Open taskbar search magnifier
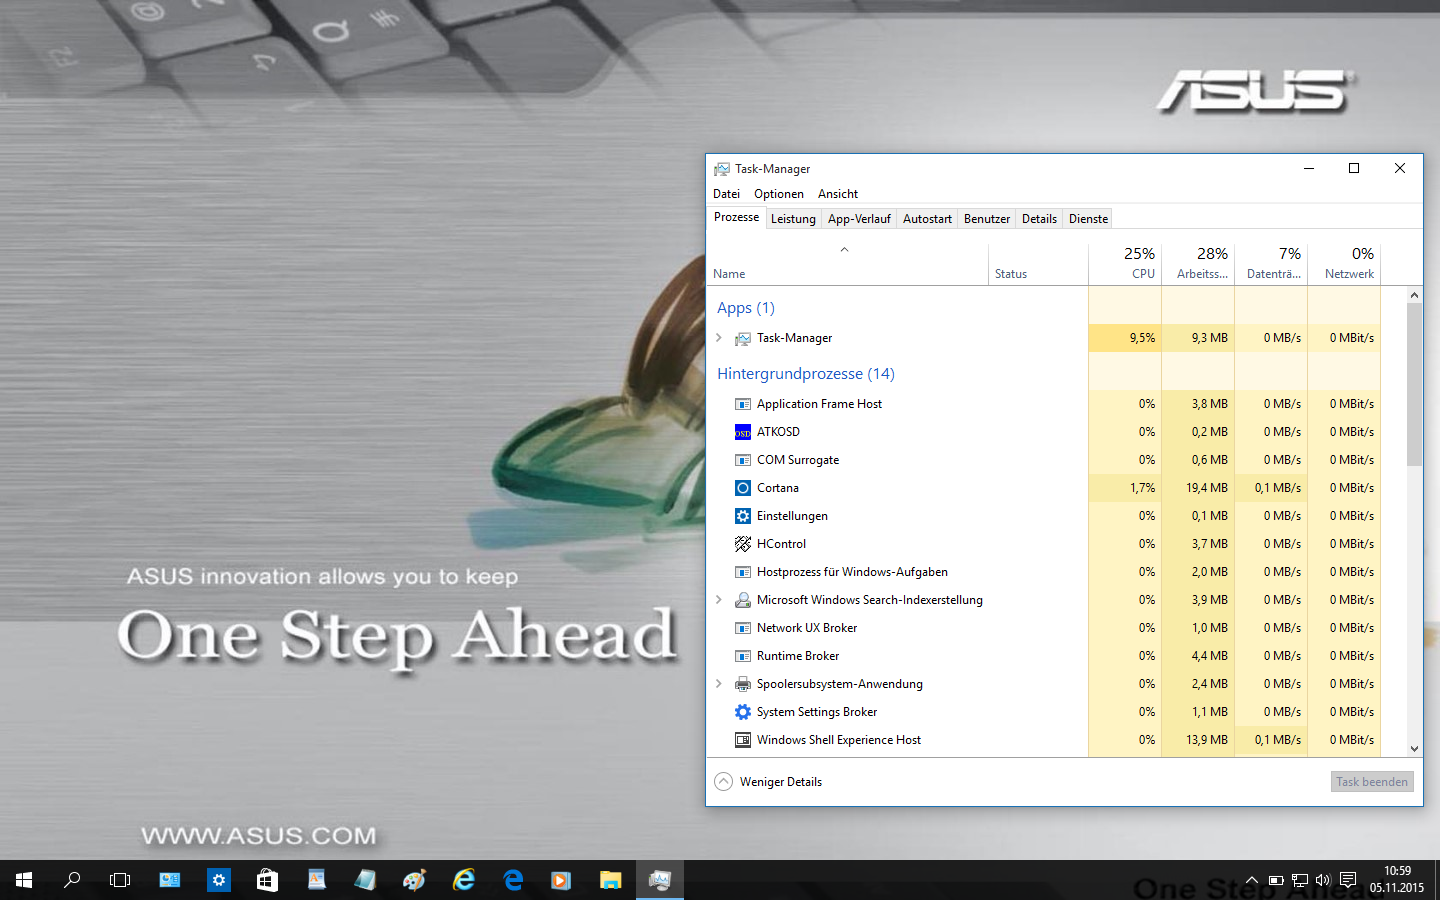 [72, 880]
